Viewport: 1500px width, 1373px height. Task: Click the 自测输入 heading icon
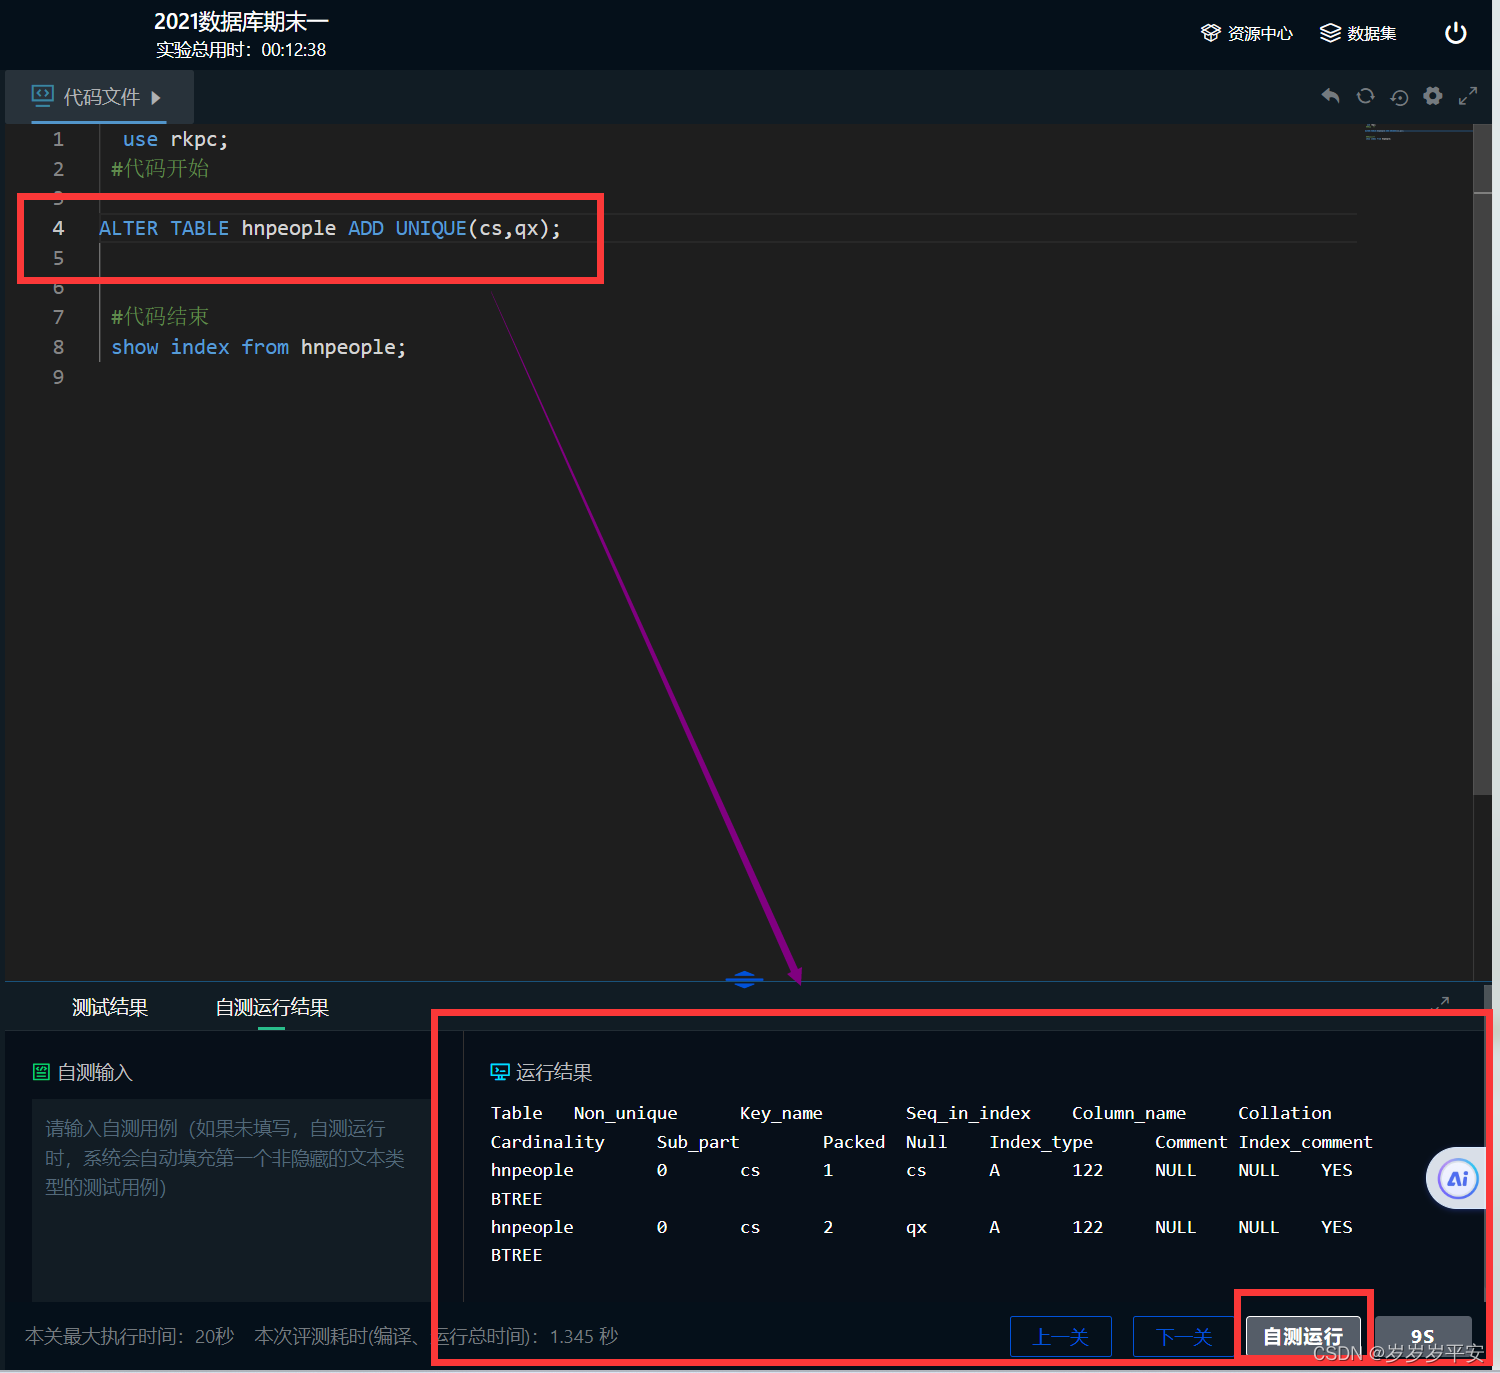[x=41, y=1072]
